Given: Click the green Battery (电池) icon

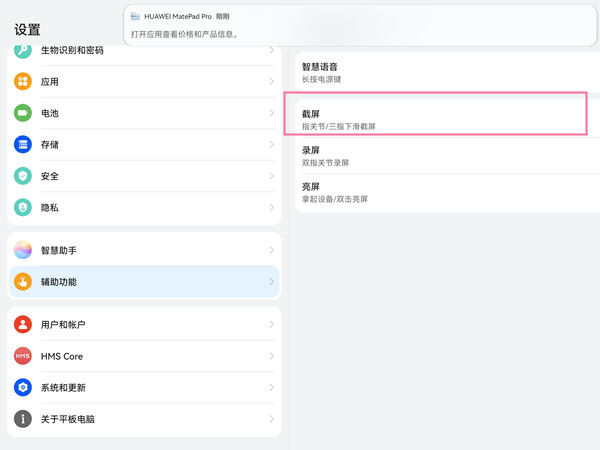Looking at the screenshot, I should click(x=23, y=113).
